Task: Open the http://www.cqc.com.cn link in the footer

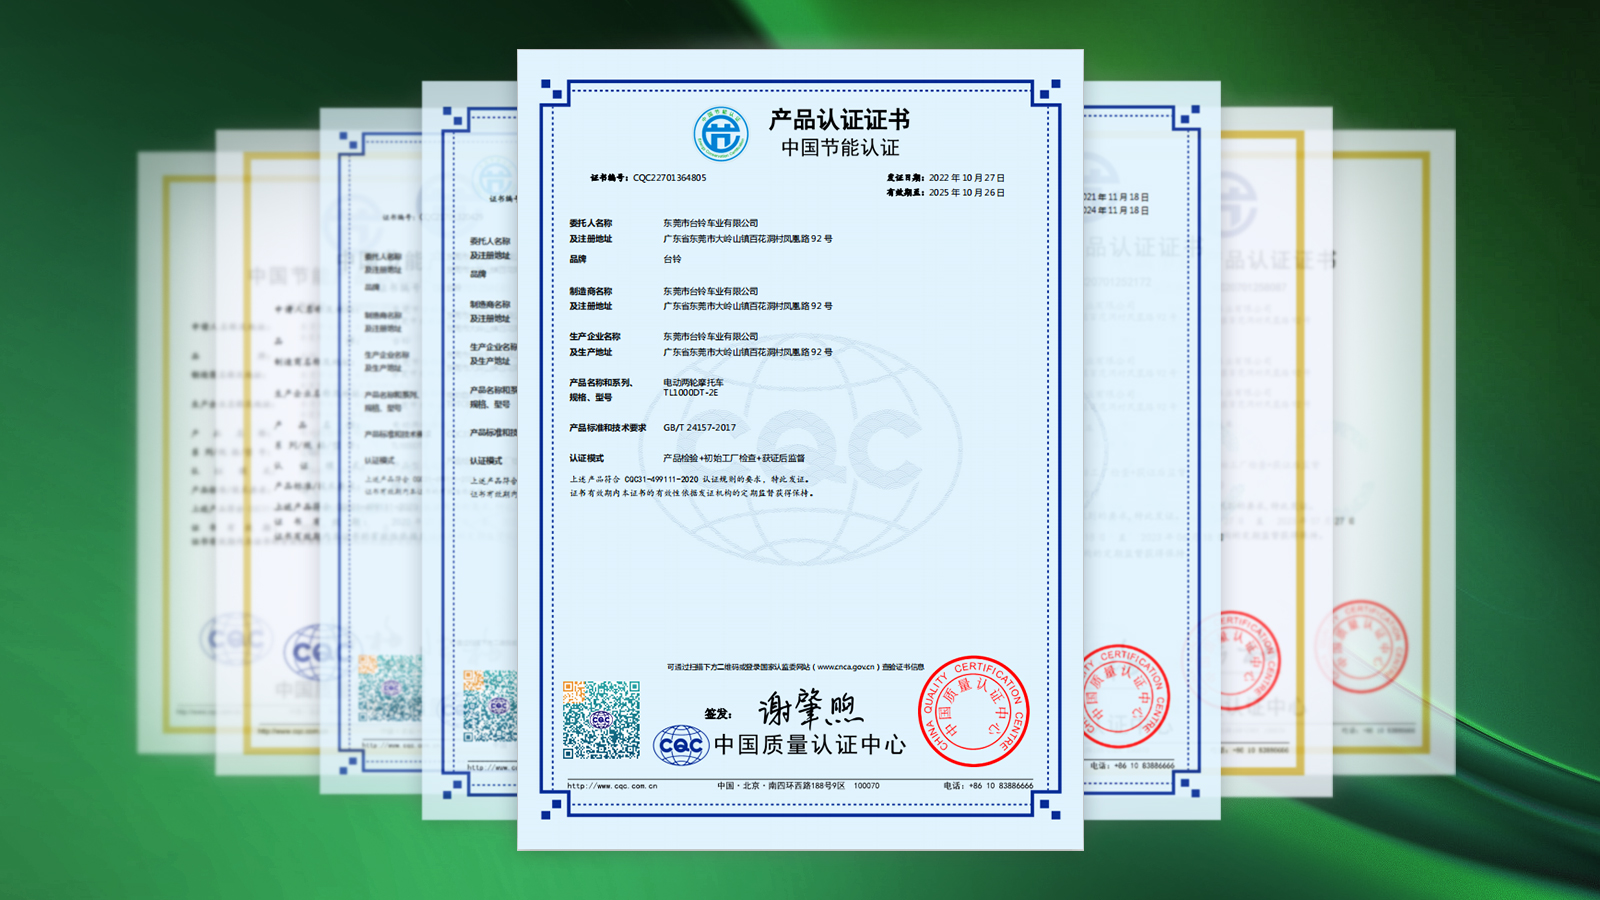Action: click(x=612, y=786)
